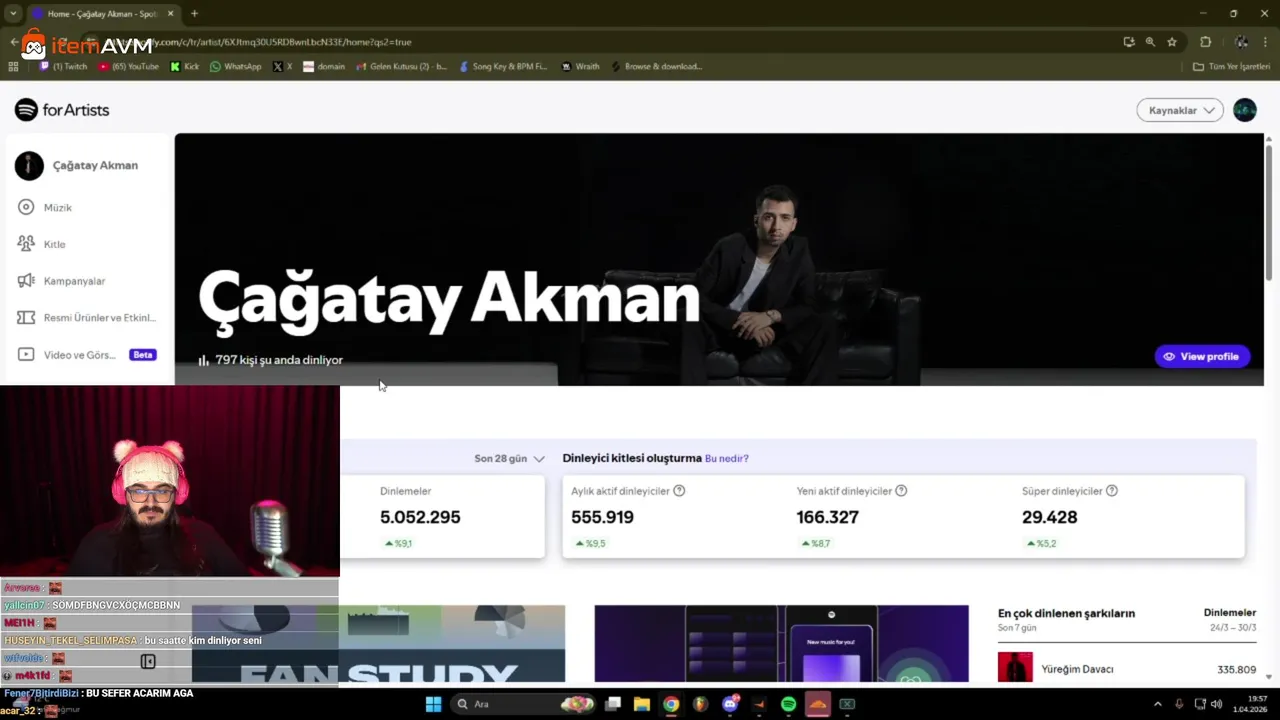Click the 797 kişi şu anda dinliyor text
This screenshot has height=720, width=1280.
[x=278, y=360]
